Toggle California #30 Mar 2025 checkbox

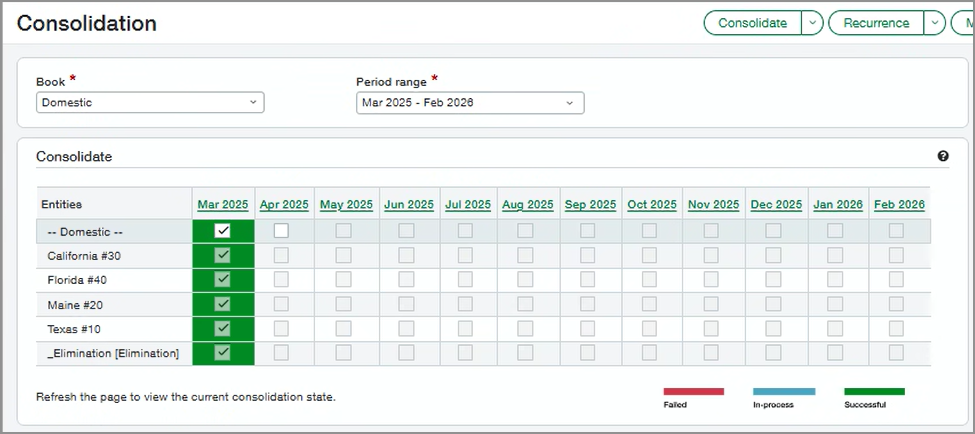tap(222, 256)
